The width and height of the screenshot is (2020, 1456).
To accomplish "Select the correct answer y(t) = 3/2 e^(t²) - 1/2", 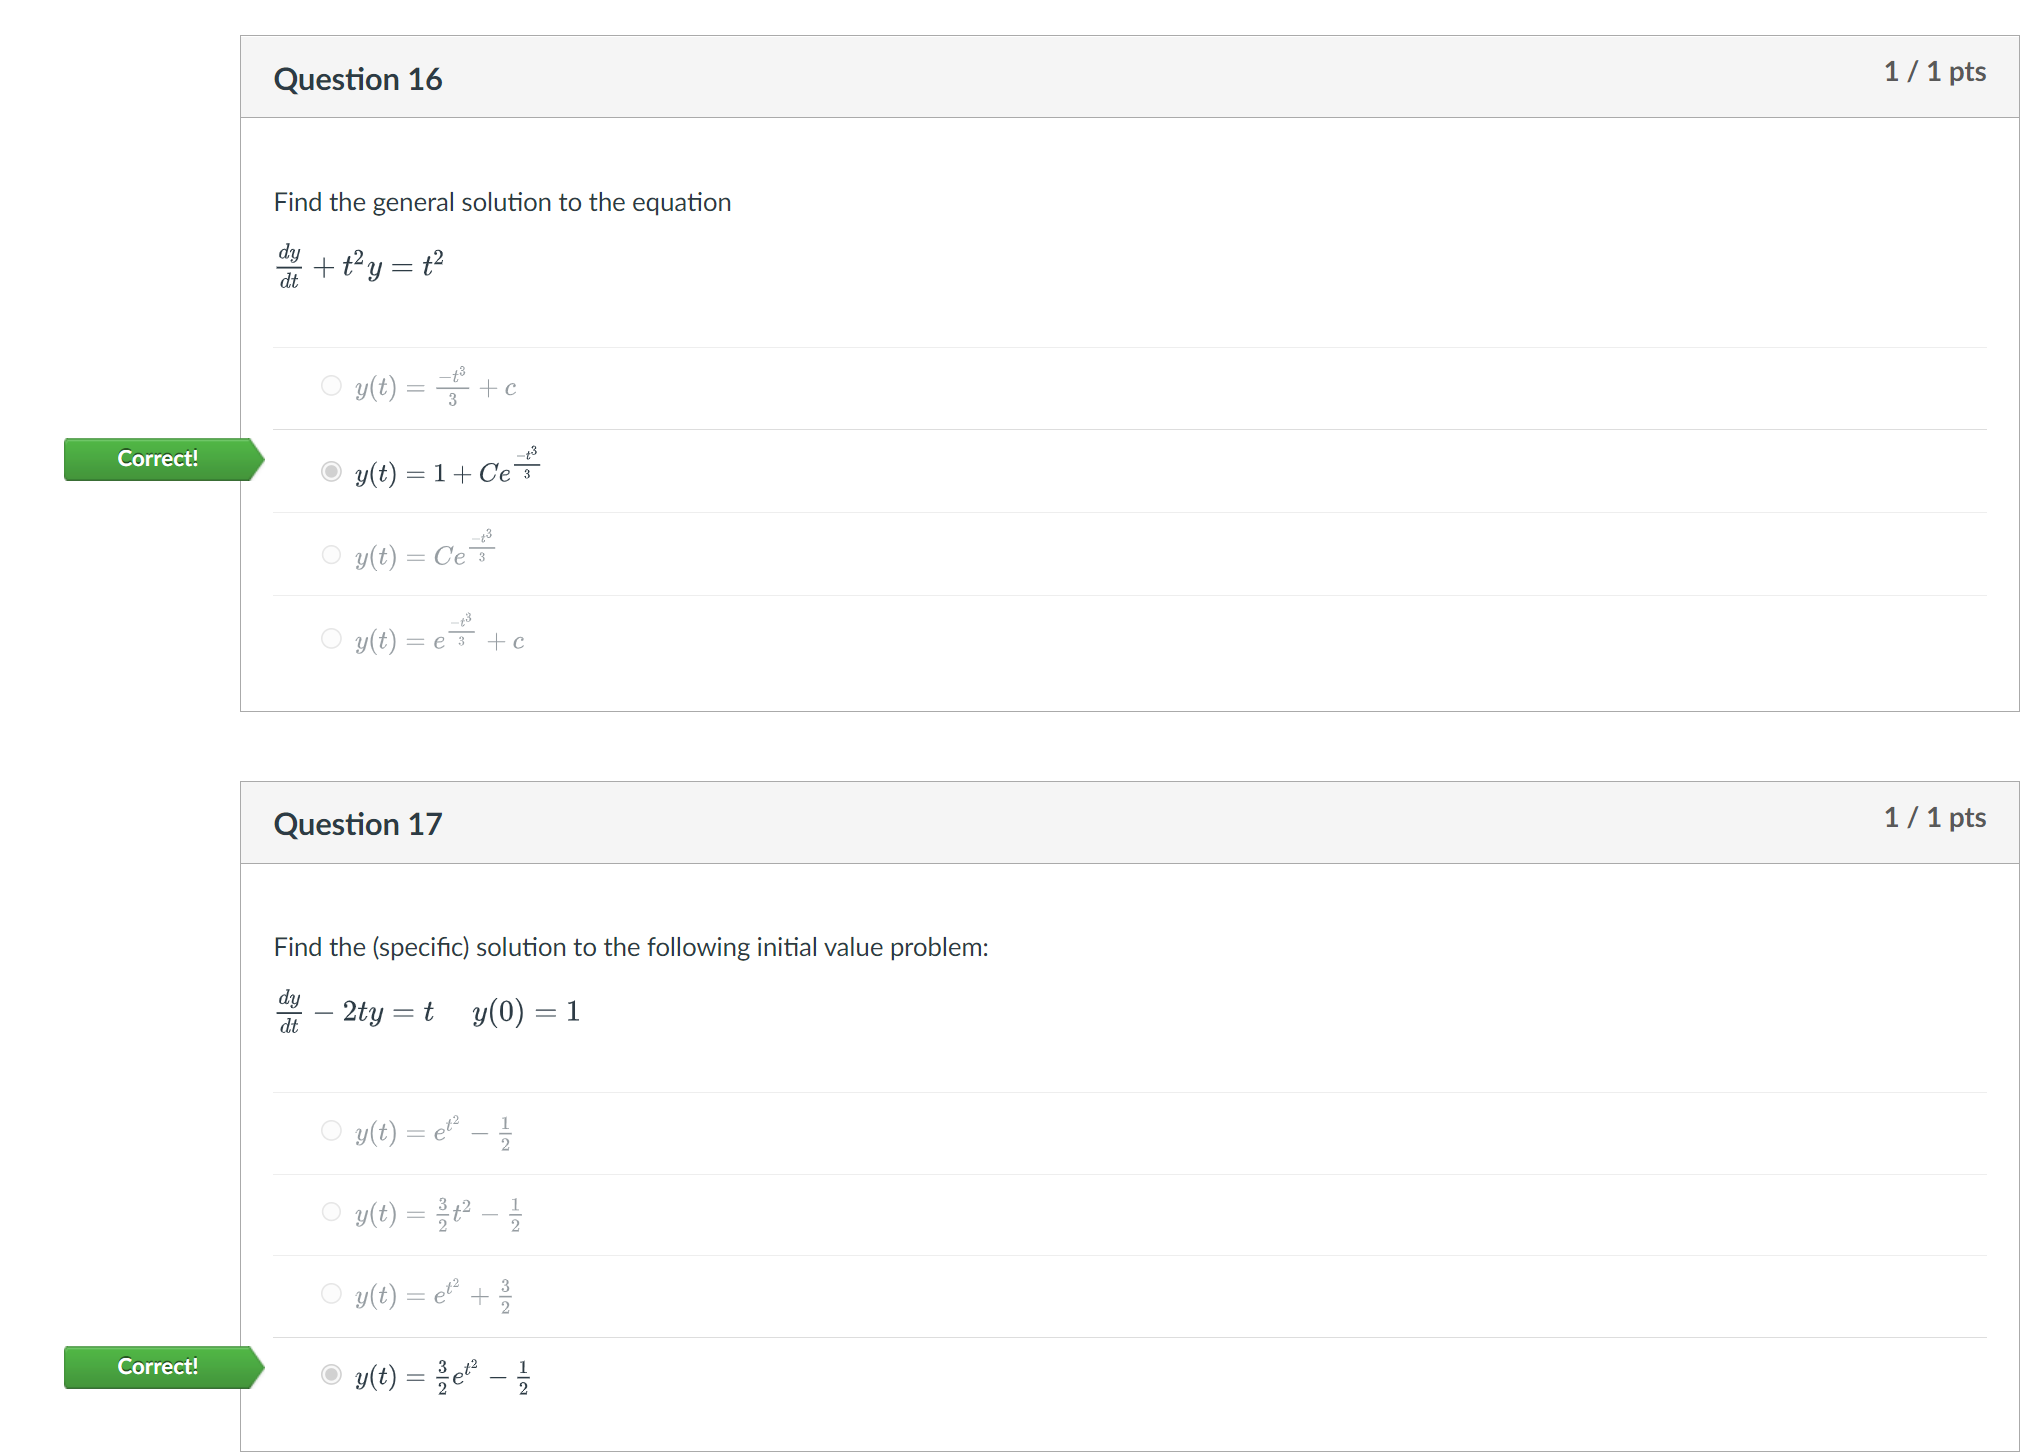I will click(x=330, y=1375).
